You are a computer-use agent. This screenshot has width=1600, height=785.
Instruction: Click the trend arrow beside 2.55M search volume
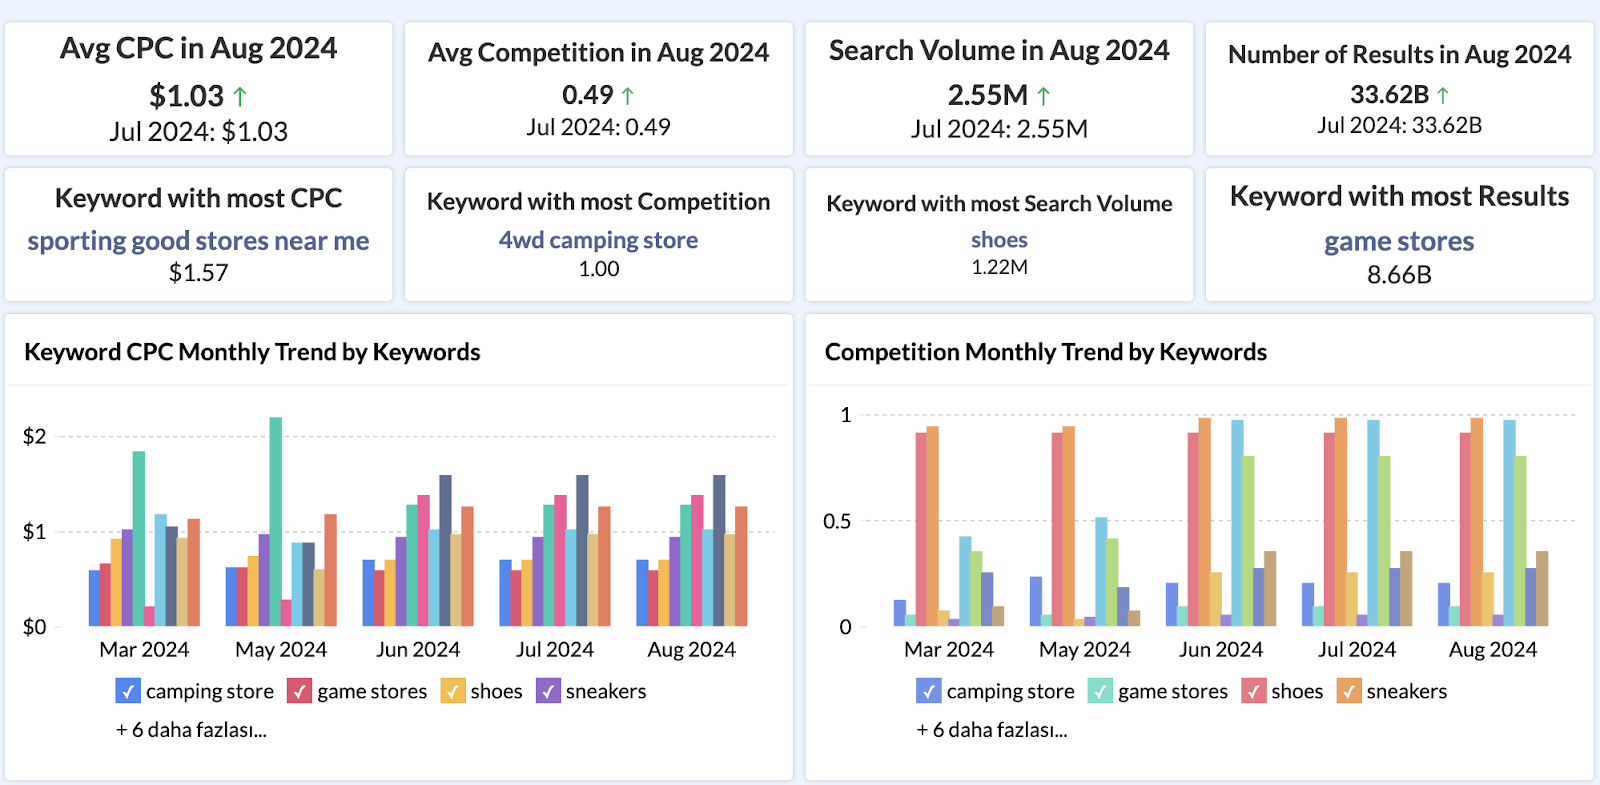coord(1043,96)
